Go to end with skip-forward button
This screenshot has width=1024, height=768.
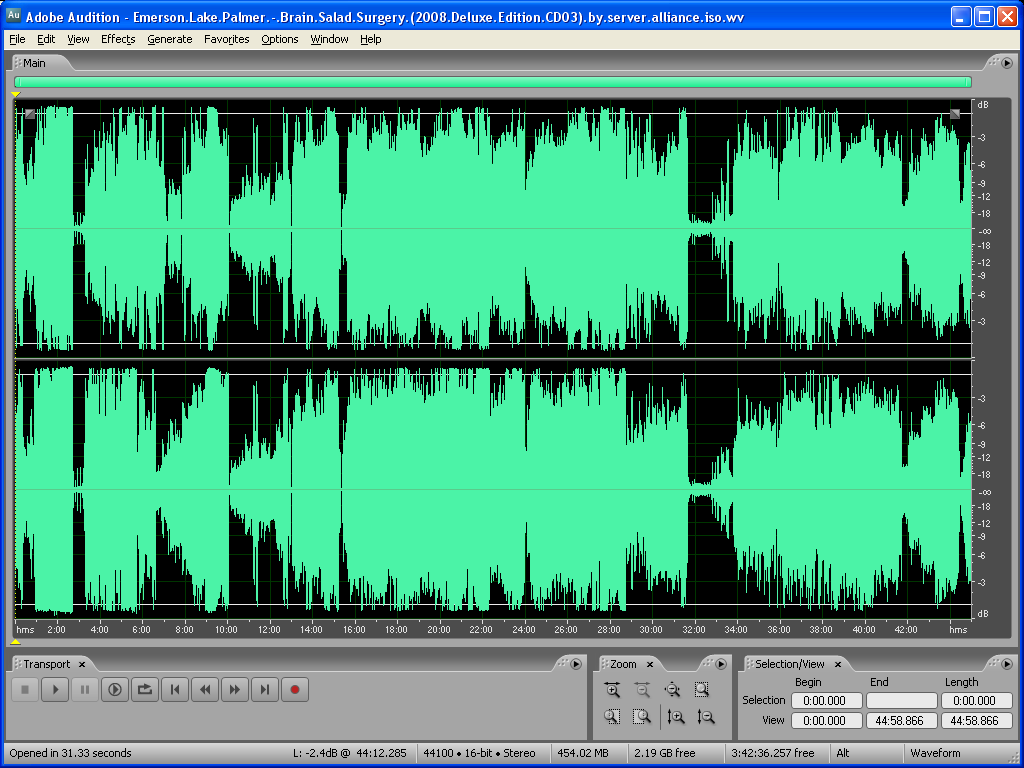tap(264, 690)
